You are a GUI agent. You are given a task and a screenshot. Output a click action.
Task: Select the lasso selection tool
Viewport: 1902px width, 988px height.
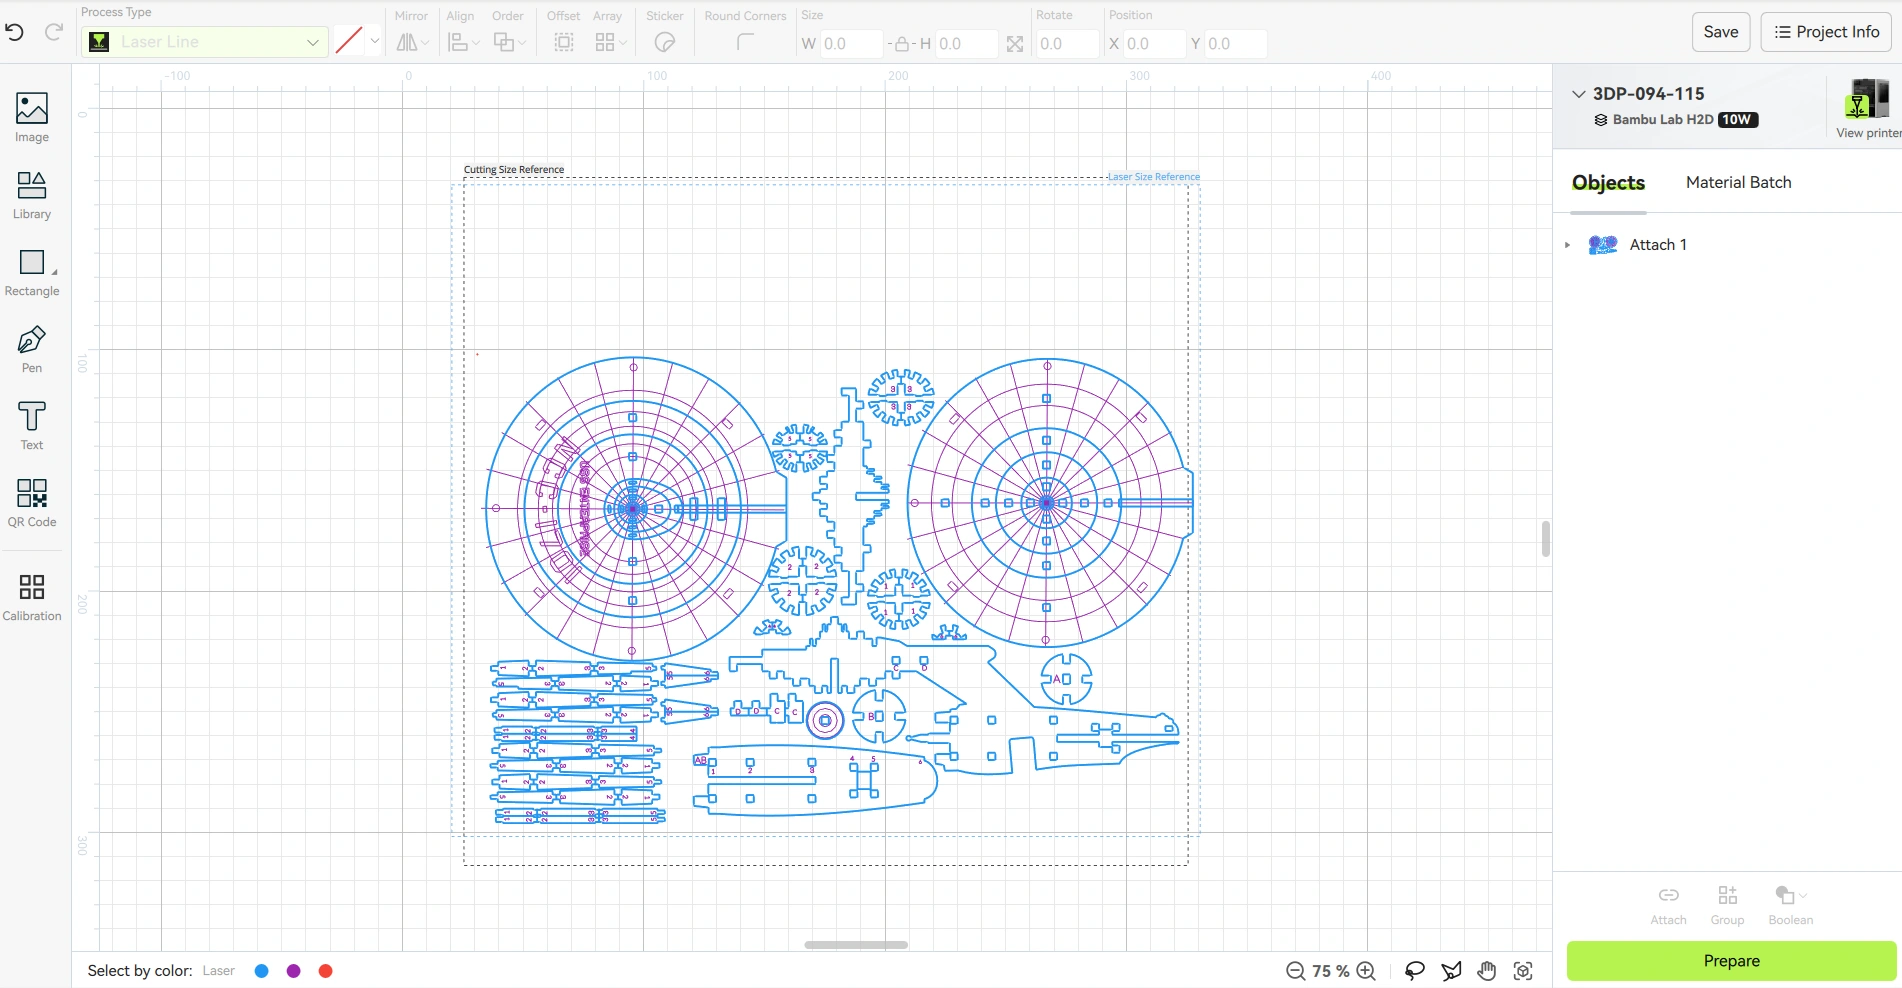[x=1414, y=971]
